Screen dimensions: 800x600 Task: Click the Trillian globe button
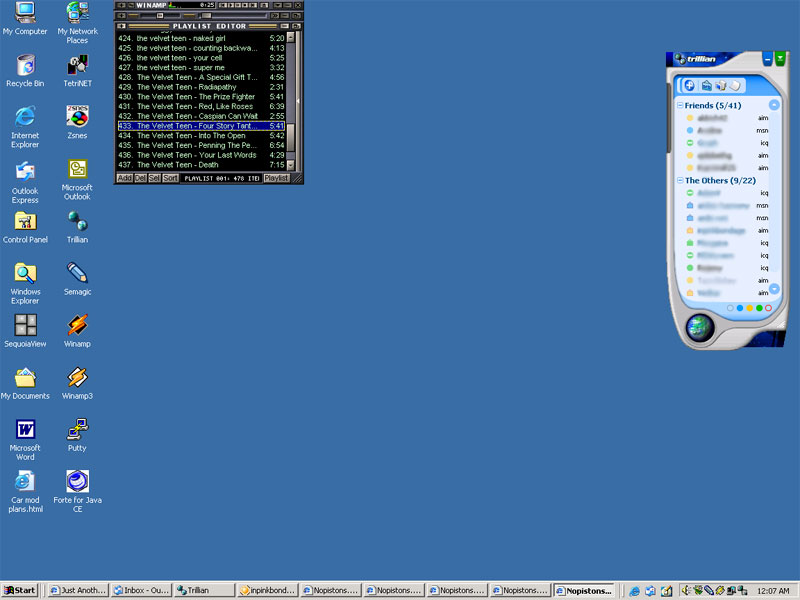pos(699,329)
